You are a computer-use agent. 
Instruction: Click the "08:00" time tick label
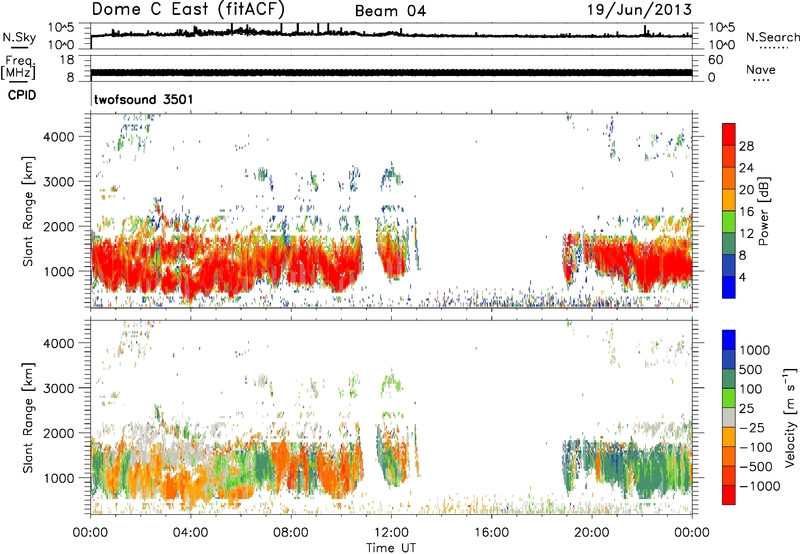[x=290, y=533]
